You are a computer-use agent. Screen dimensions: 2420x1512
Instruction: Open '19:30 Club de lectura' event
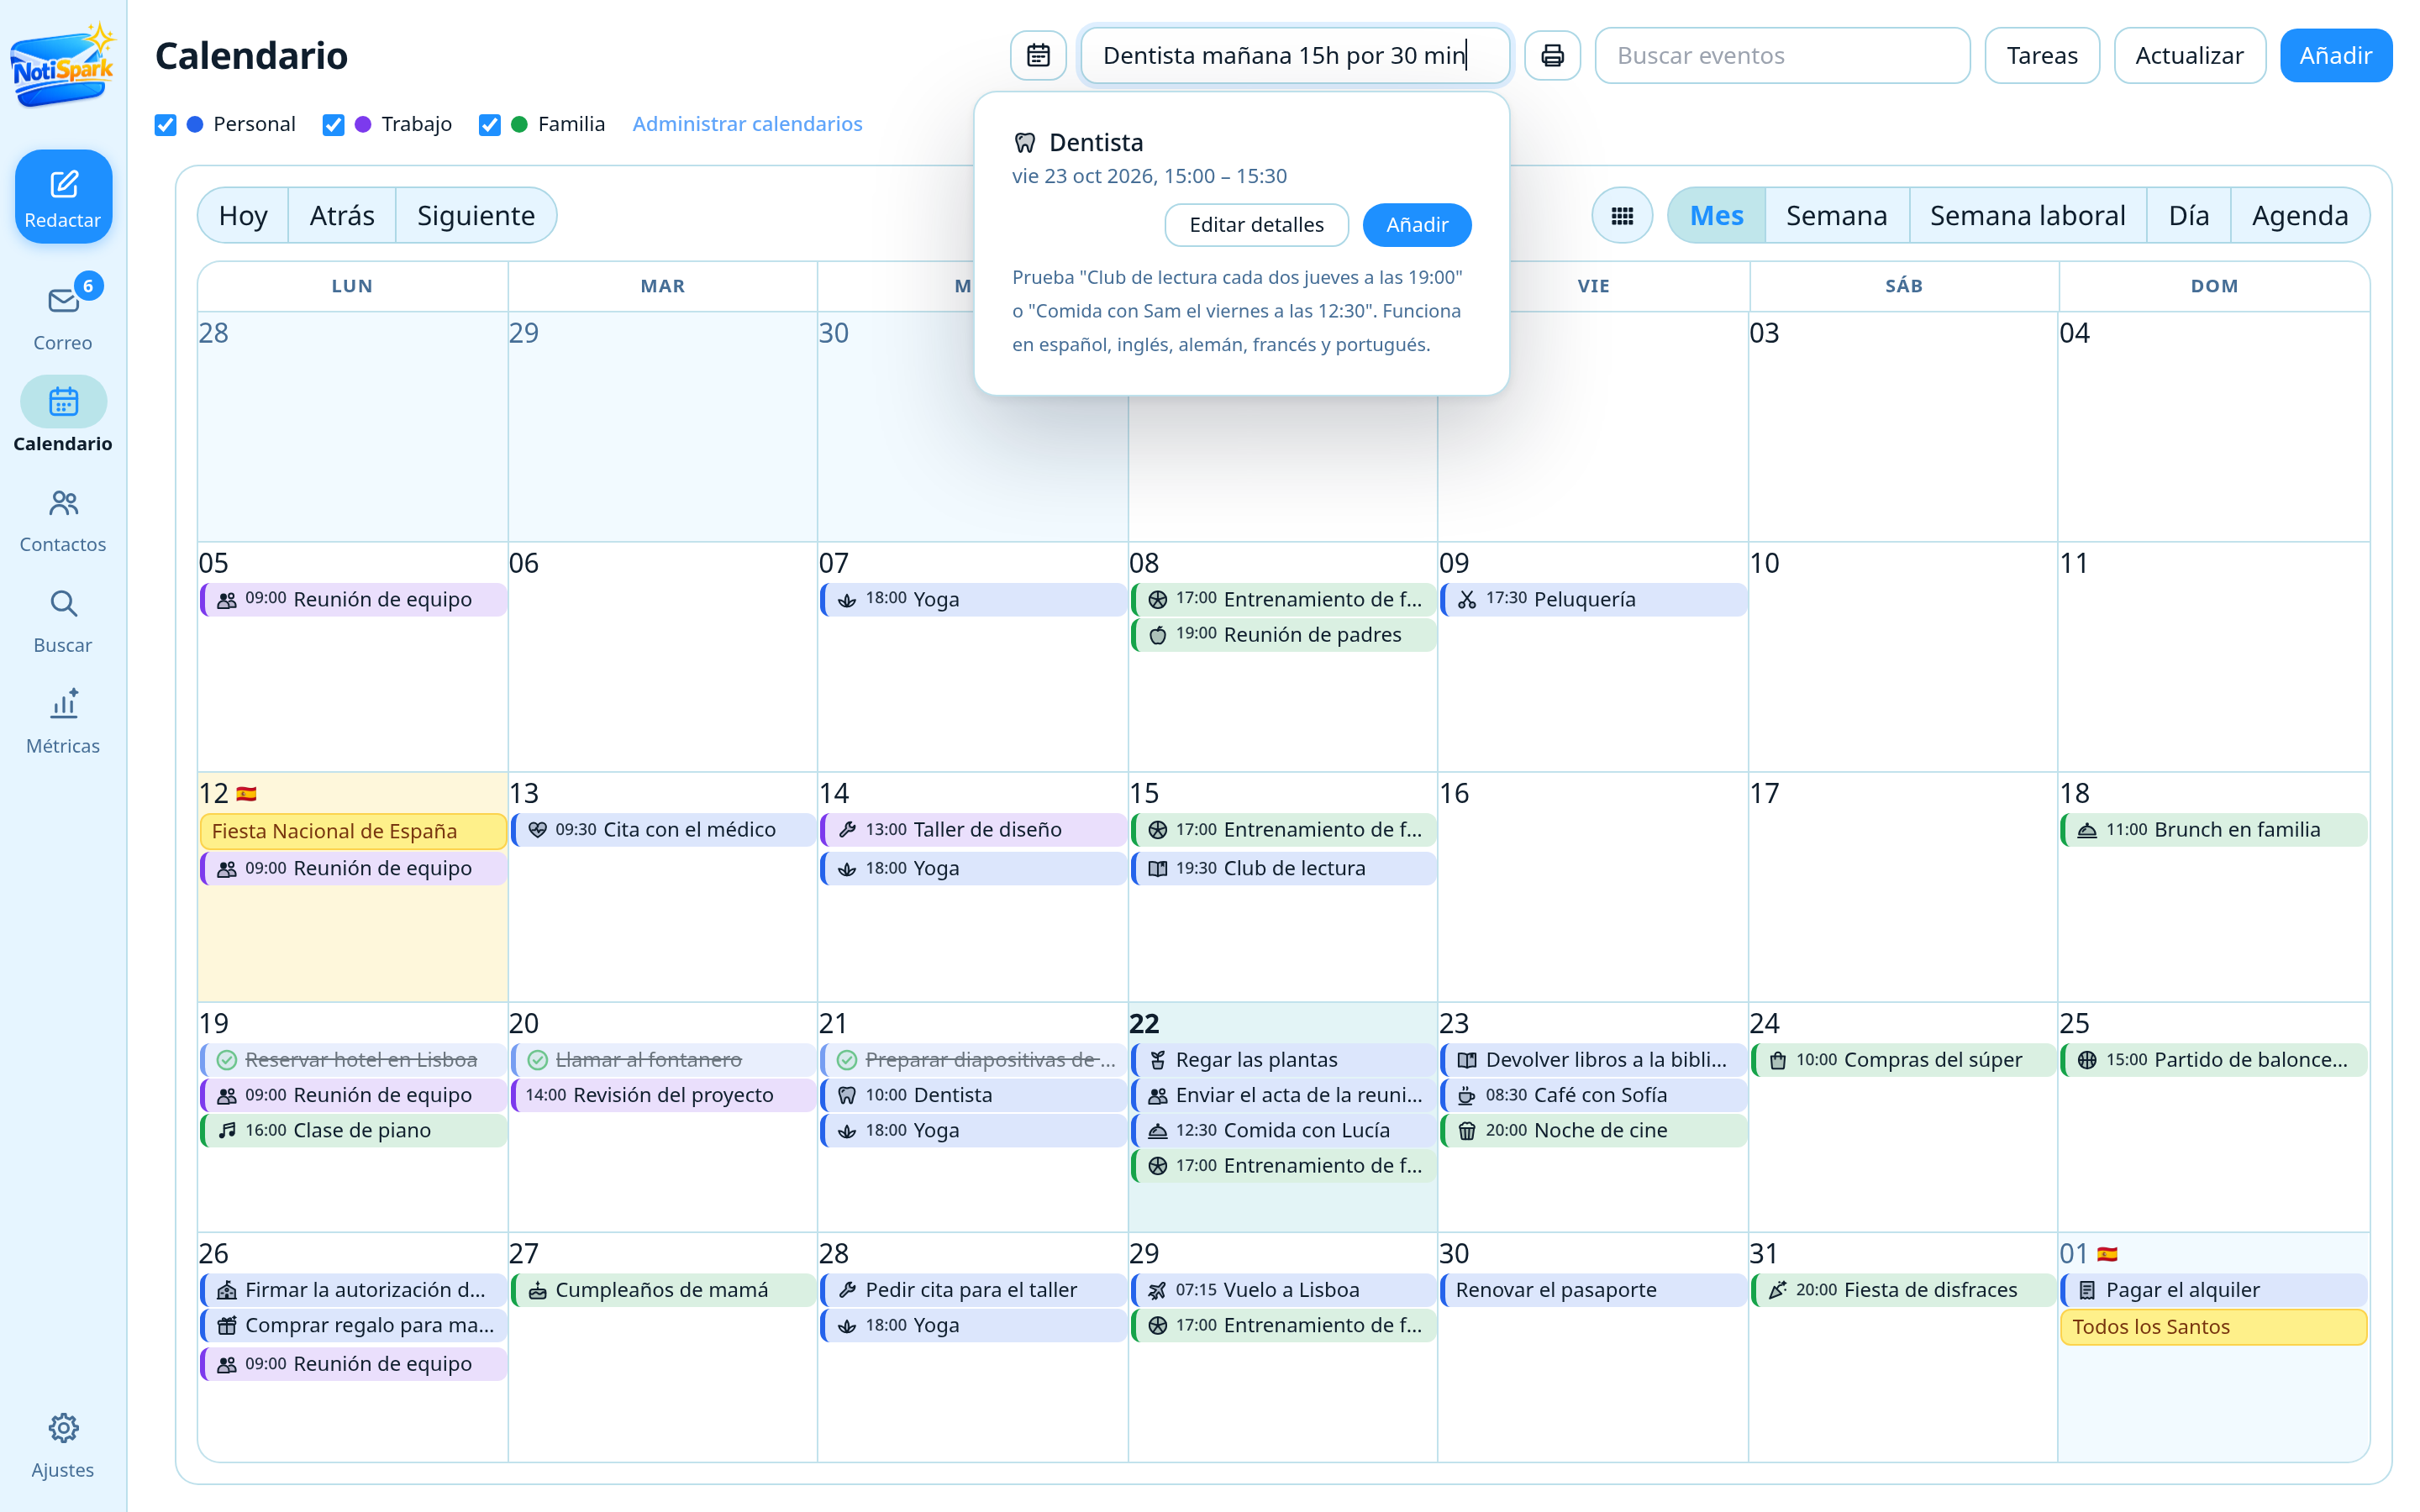click(1283, 868)
